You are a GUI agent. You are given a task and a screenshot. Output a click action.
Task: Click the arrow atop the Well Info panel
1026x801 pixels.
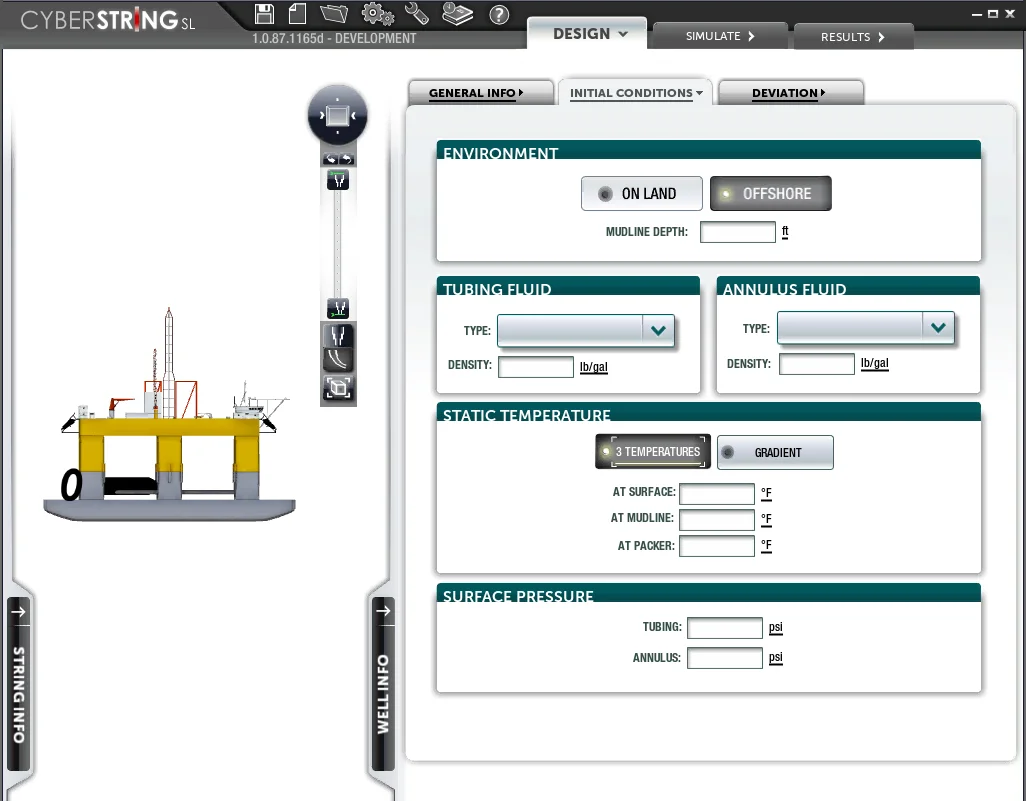point(383,611)
